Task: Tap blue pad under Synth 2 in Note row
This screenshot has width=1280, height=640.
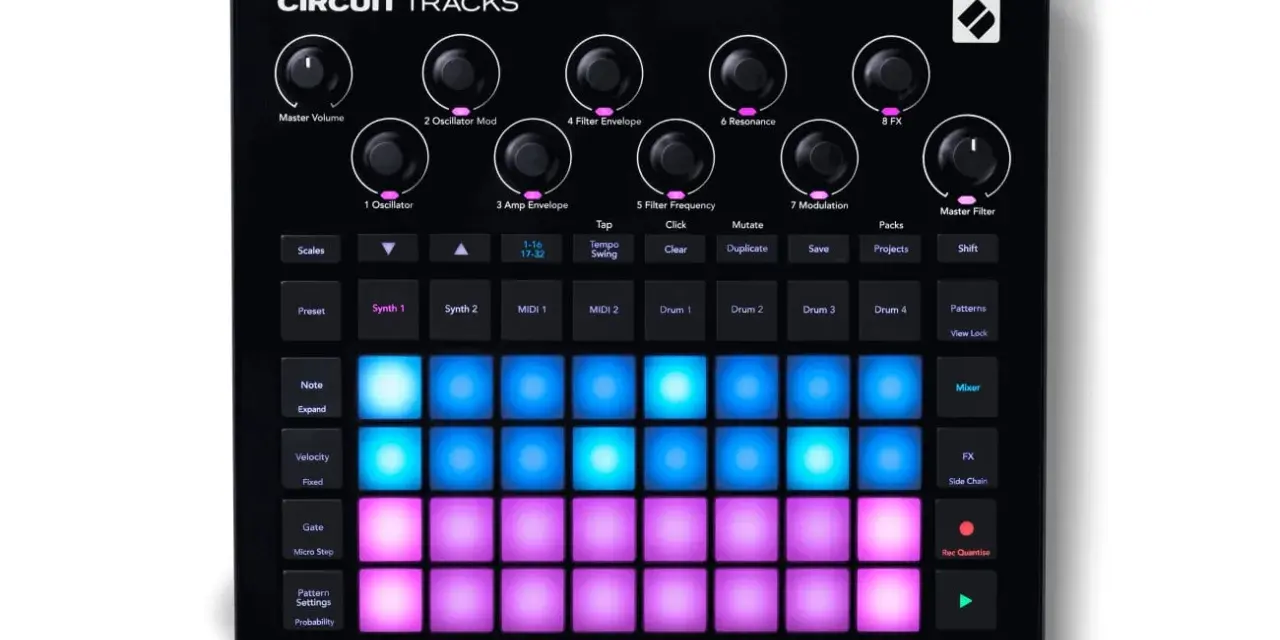Action: [461, 387]
